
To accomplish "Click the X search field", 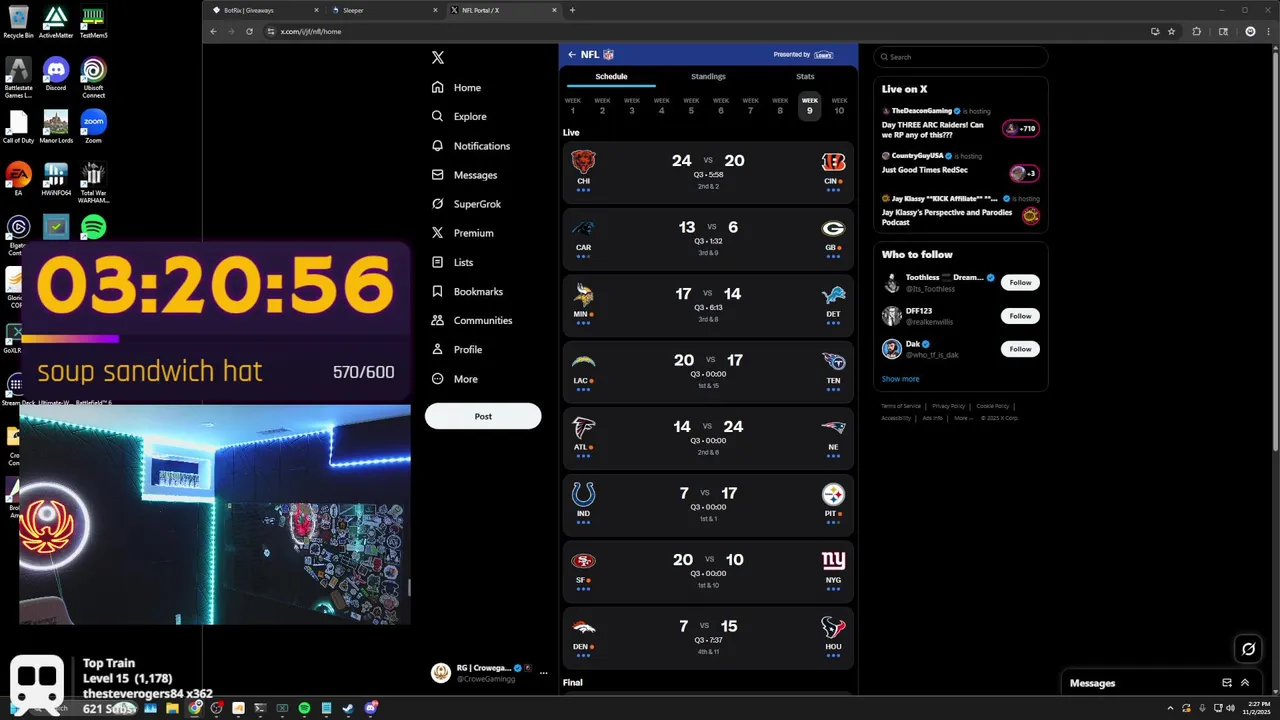I will click(960, 57).
